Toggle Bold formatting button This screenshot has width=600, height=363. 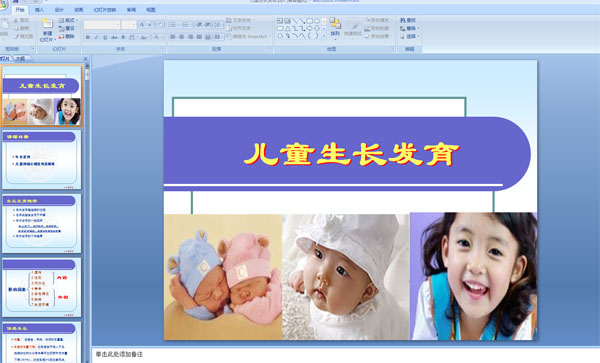click(x=88, y=37)
